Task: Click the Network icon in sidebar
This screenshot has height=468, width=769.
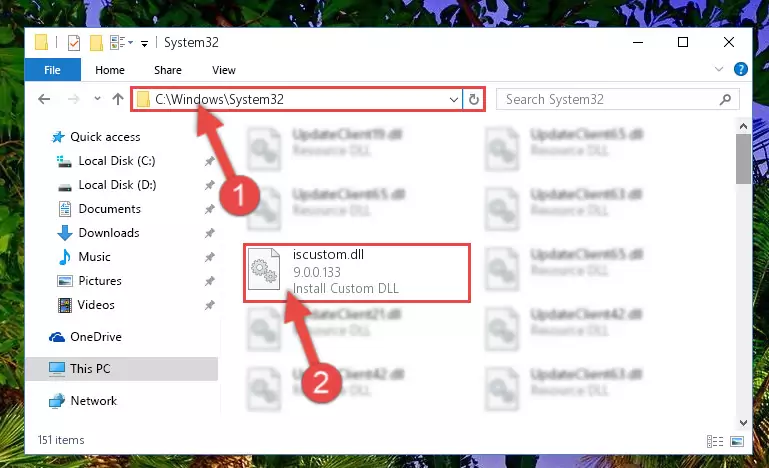Action: (x=57, y=401)
